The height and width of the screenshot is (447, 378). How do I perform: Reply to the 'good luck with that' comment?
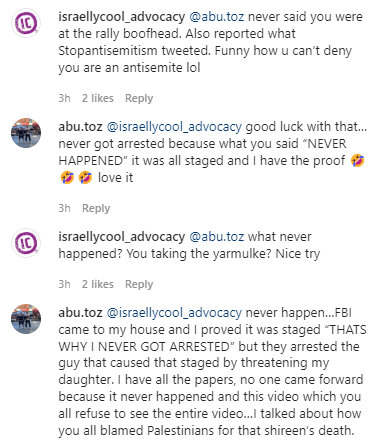96,208
